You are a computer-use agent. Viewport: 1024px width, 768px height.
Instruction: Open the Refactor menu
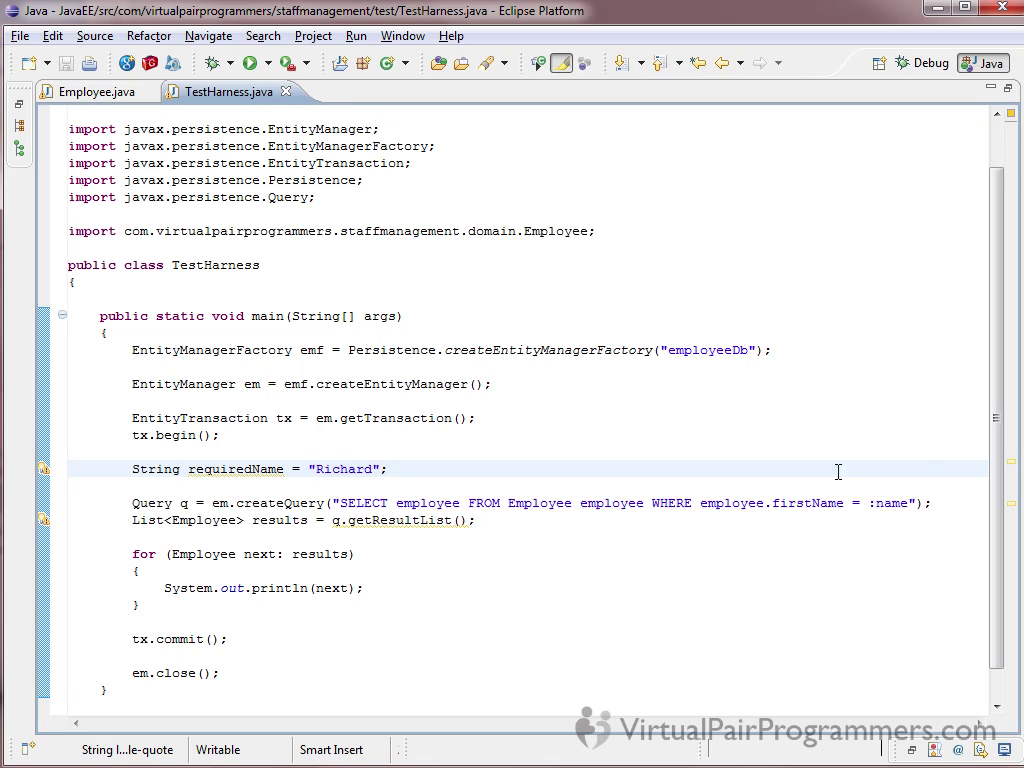149,36
